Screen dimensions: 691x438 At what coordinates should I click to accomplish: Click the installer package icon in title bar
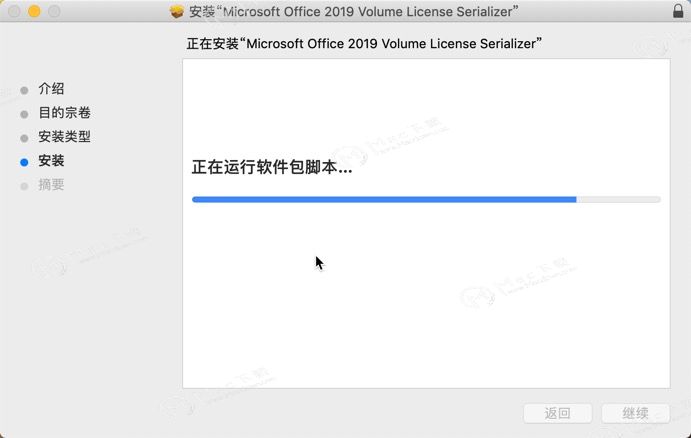(x=177, y=11)
